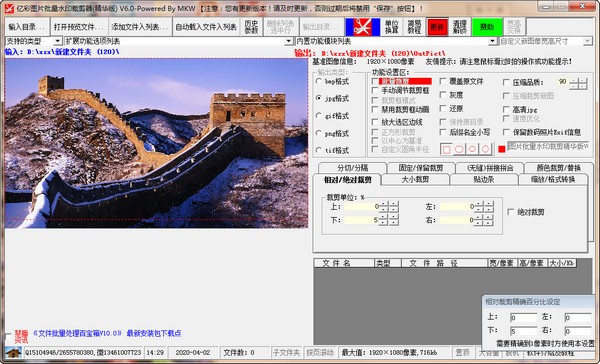The height and width of the screenshot is (364, 600).
Task: Click stepper next to 右 crop field
Action: pyautogui.click(x=484, y=220)
